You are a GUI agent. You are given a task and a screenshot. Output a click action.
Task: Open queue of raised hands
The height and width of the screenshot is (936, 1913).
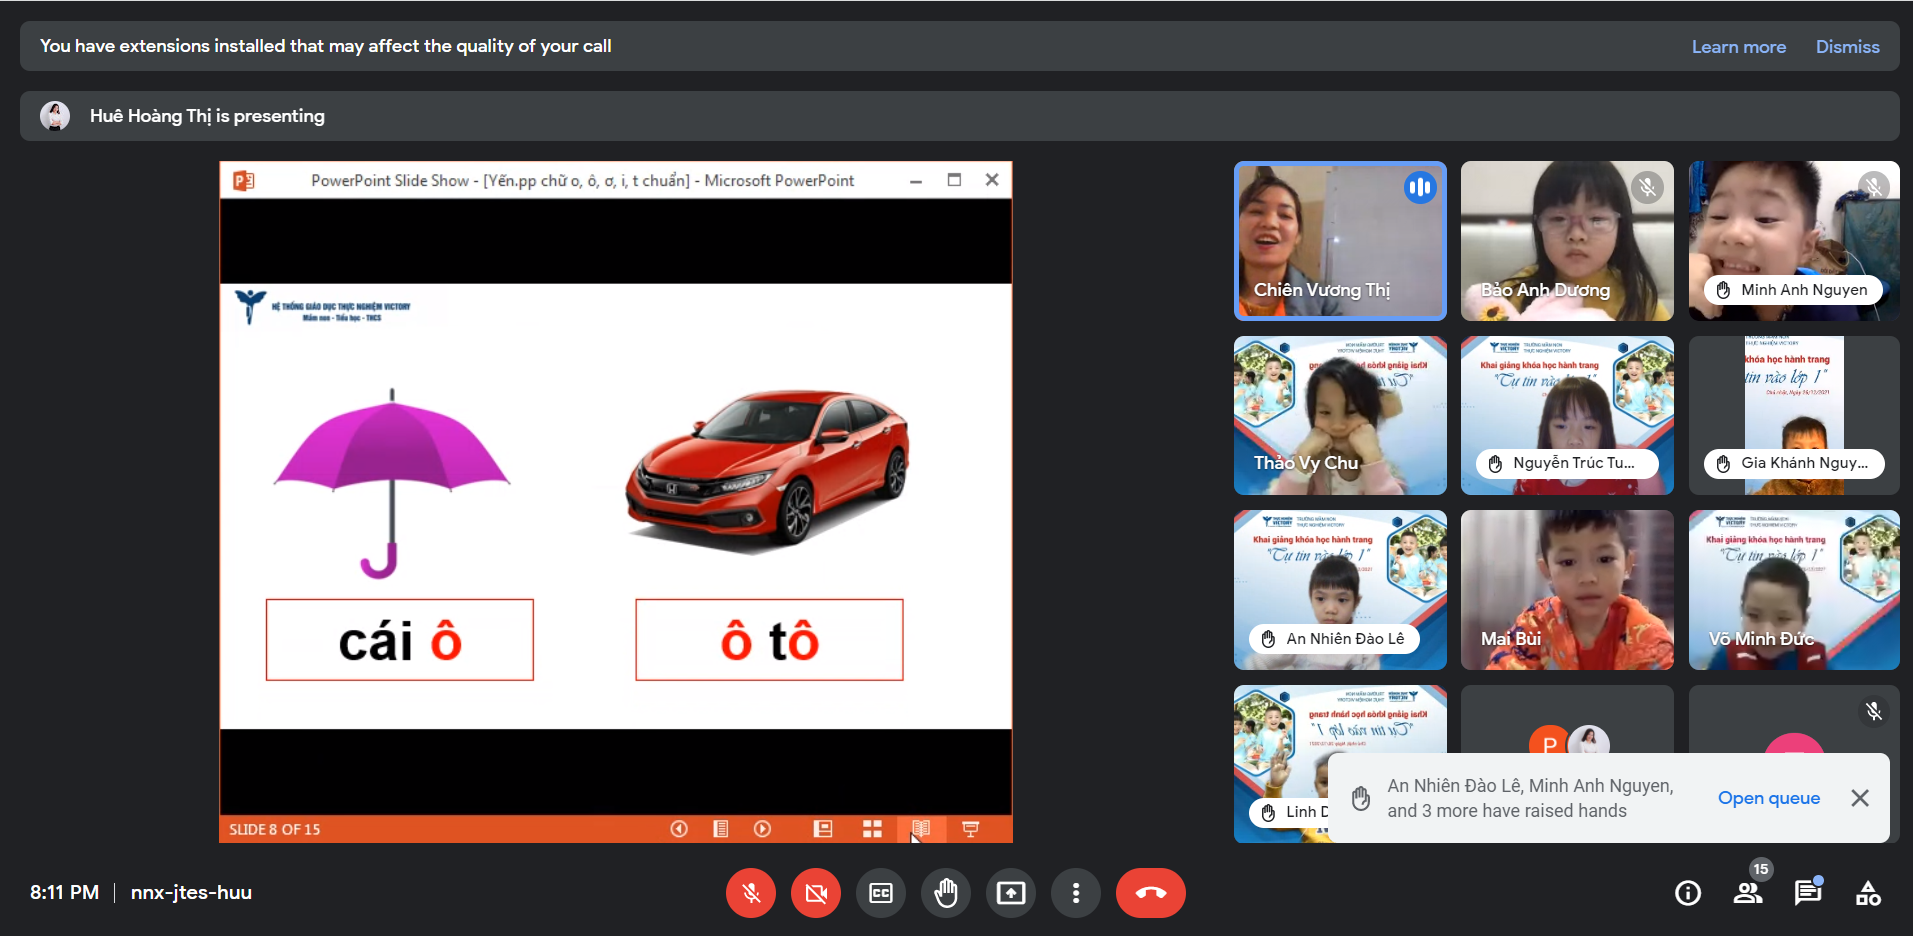1768,798
